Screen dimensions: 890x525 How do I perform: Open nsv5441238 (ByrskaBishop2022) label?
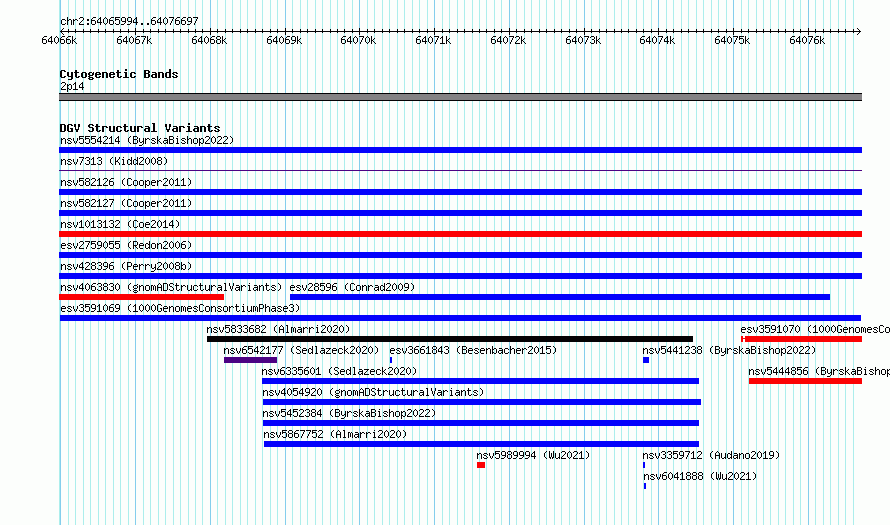pyautogui.click(x=729, y=350)
